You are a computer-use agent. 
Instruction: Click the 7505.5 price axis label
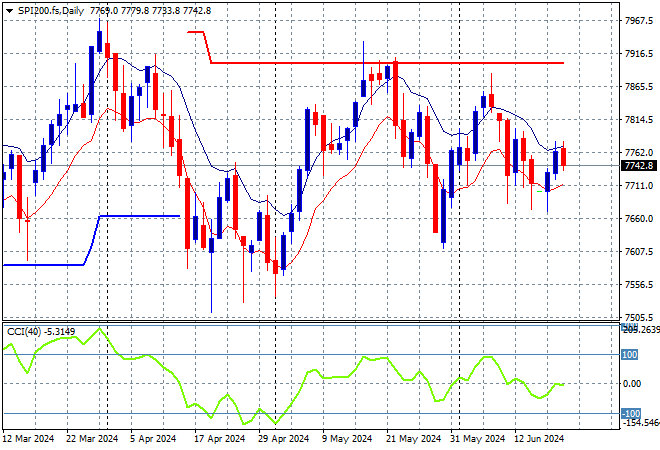639,317
